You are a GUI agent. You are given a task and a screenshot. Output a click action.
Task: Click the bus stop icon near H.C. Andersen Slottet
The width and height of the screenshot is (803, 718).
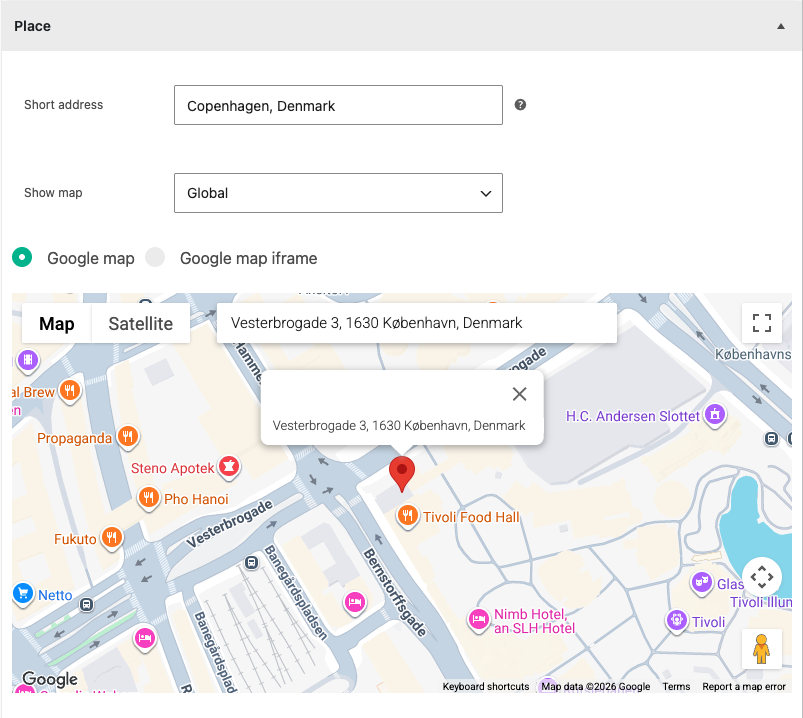tap(771, 438)
